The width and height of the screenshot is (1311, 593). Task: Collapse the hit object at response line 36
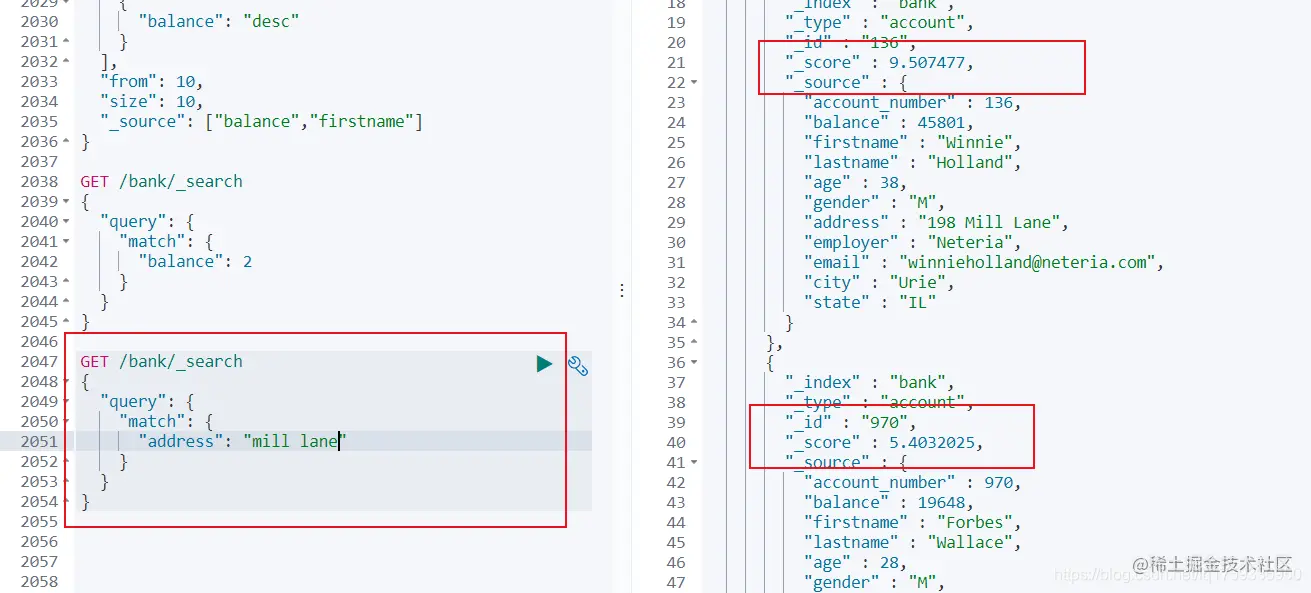[695, 362]
